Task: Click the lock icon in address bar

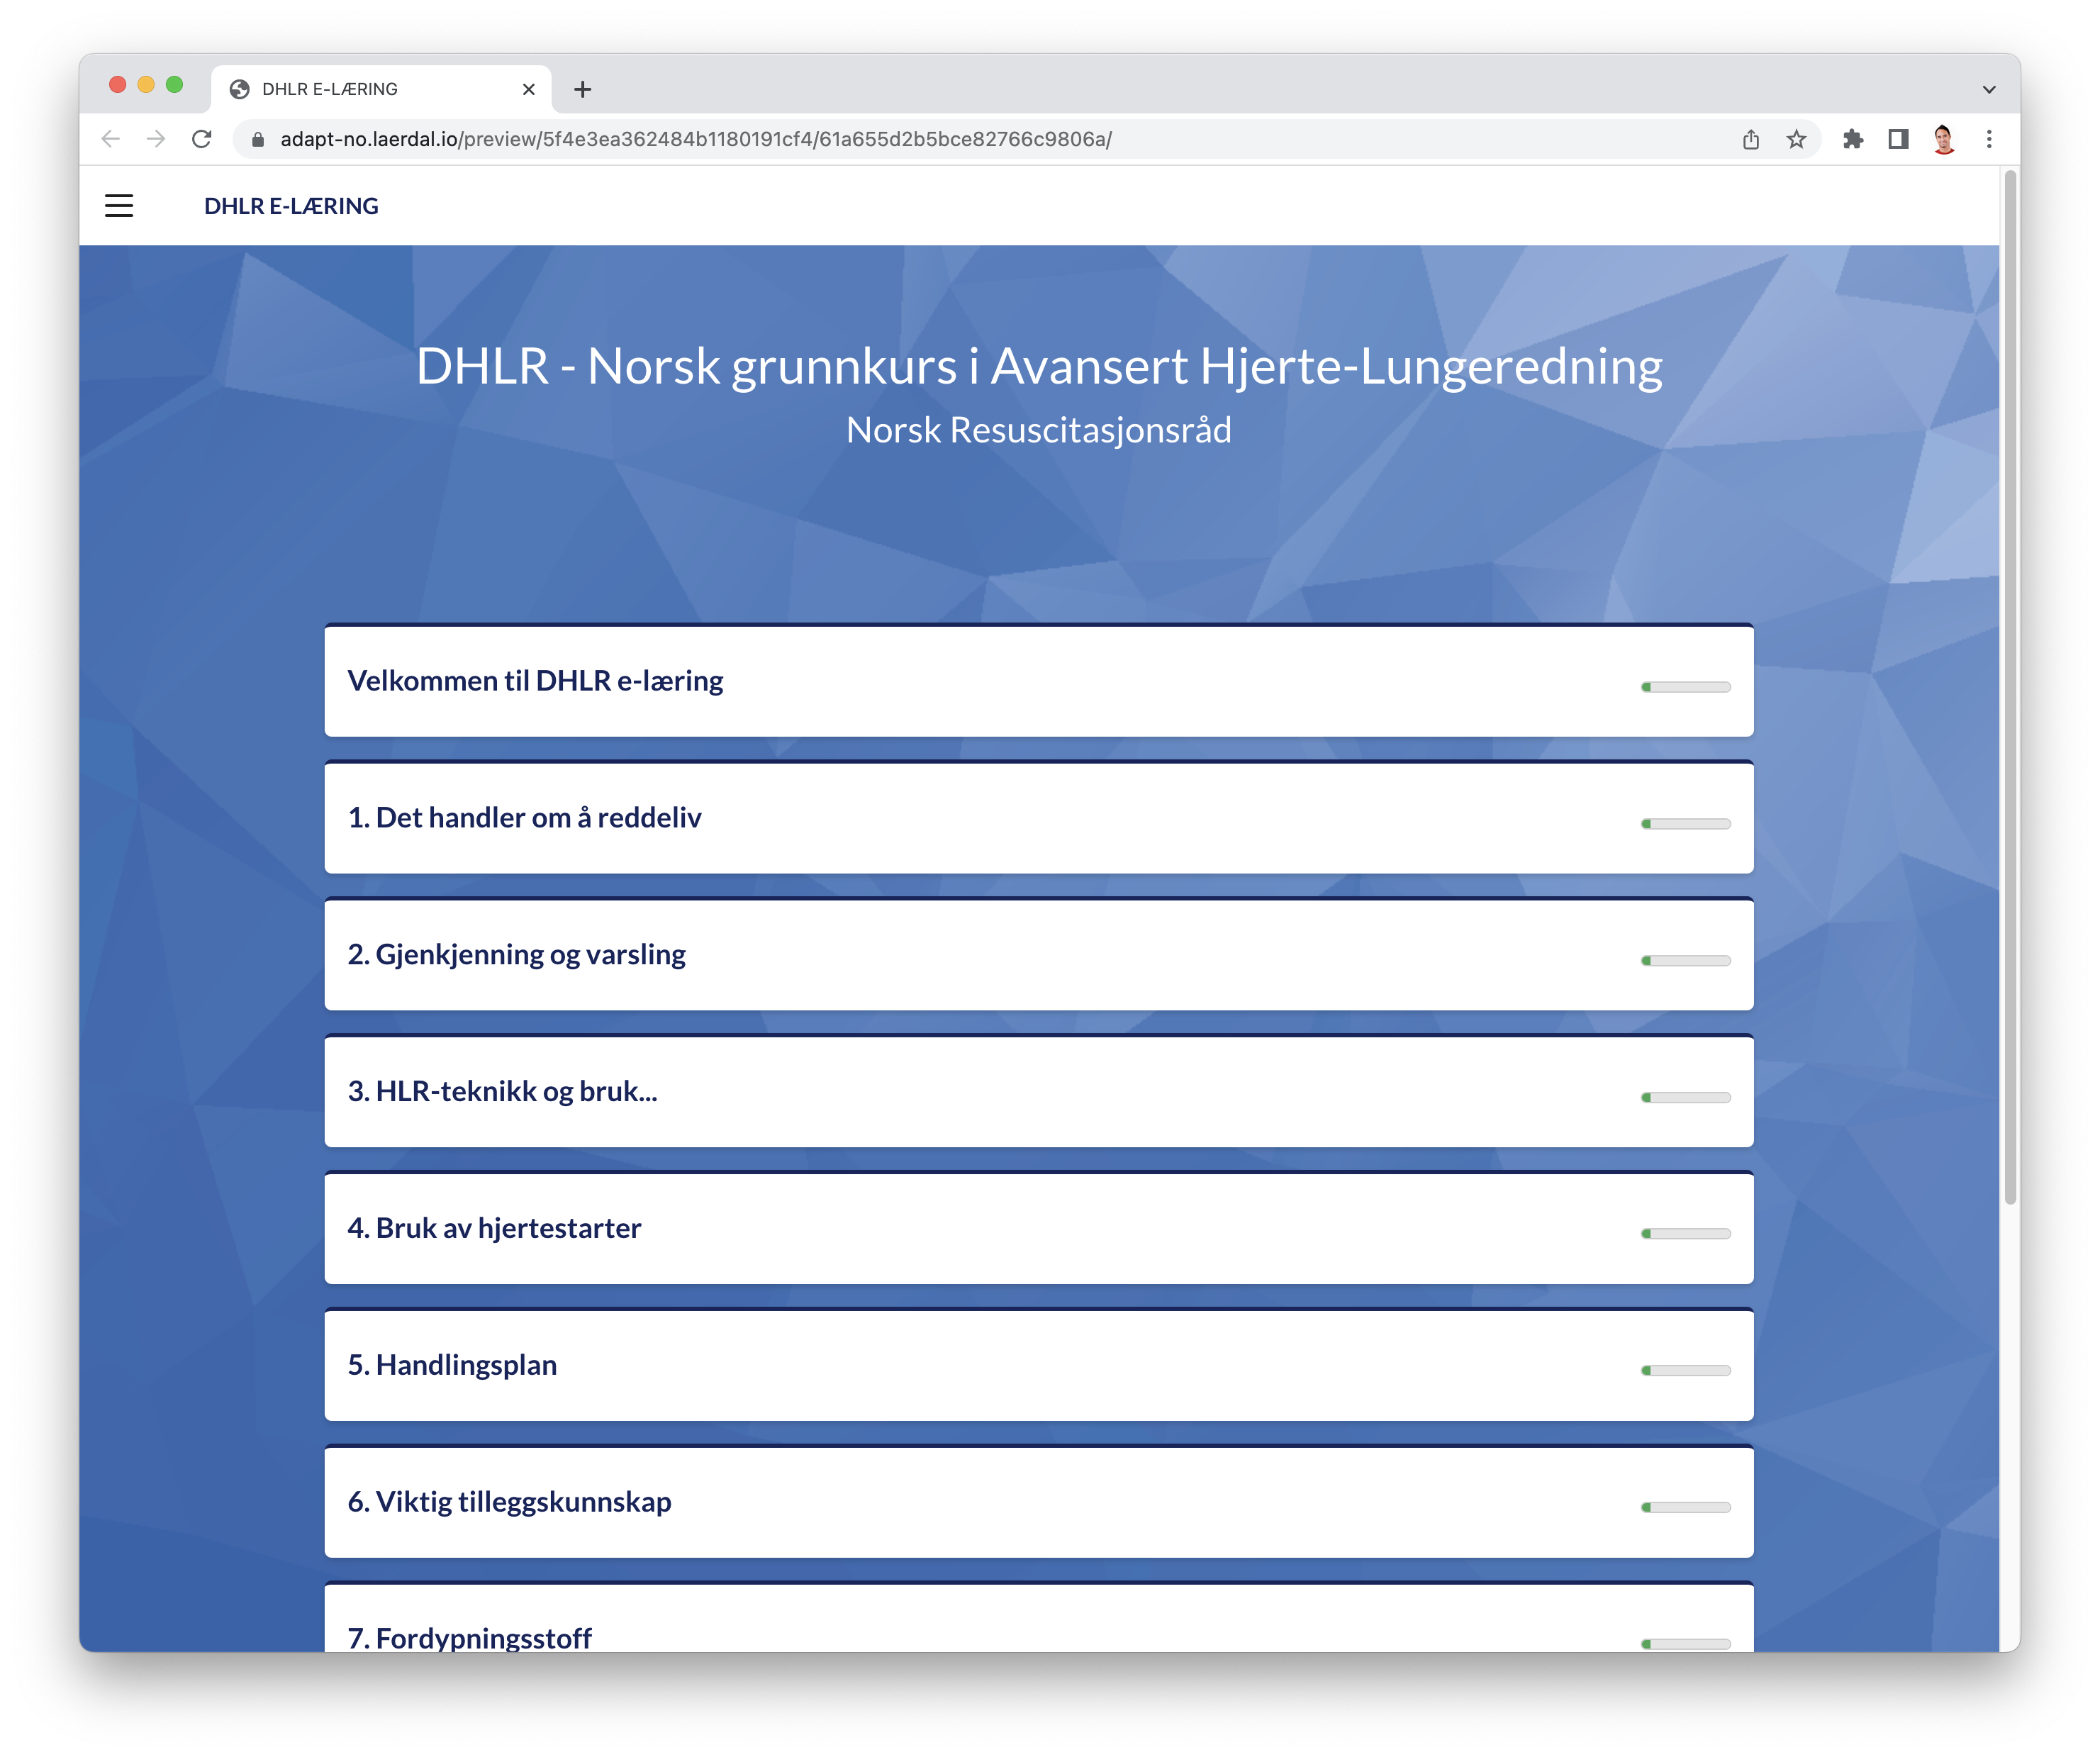Action: [257, 139]
